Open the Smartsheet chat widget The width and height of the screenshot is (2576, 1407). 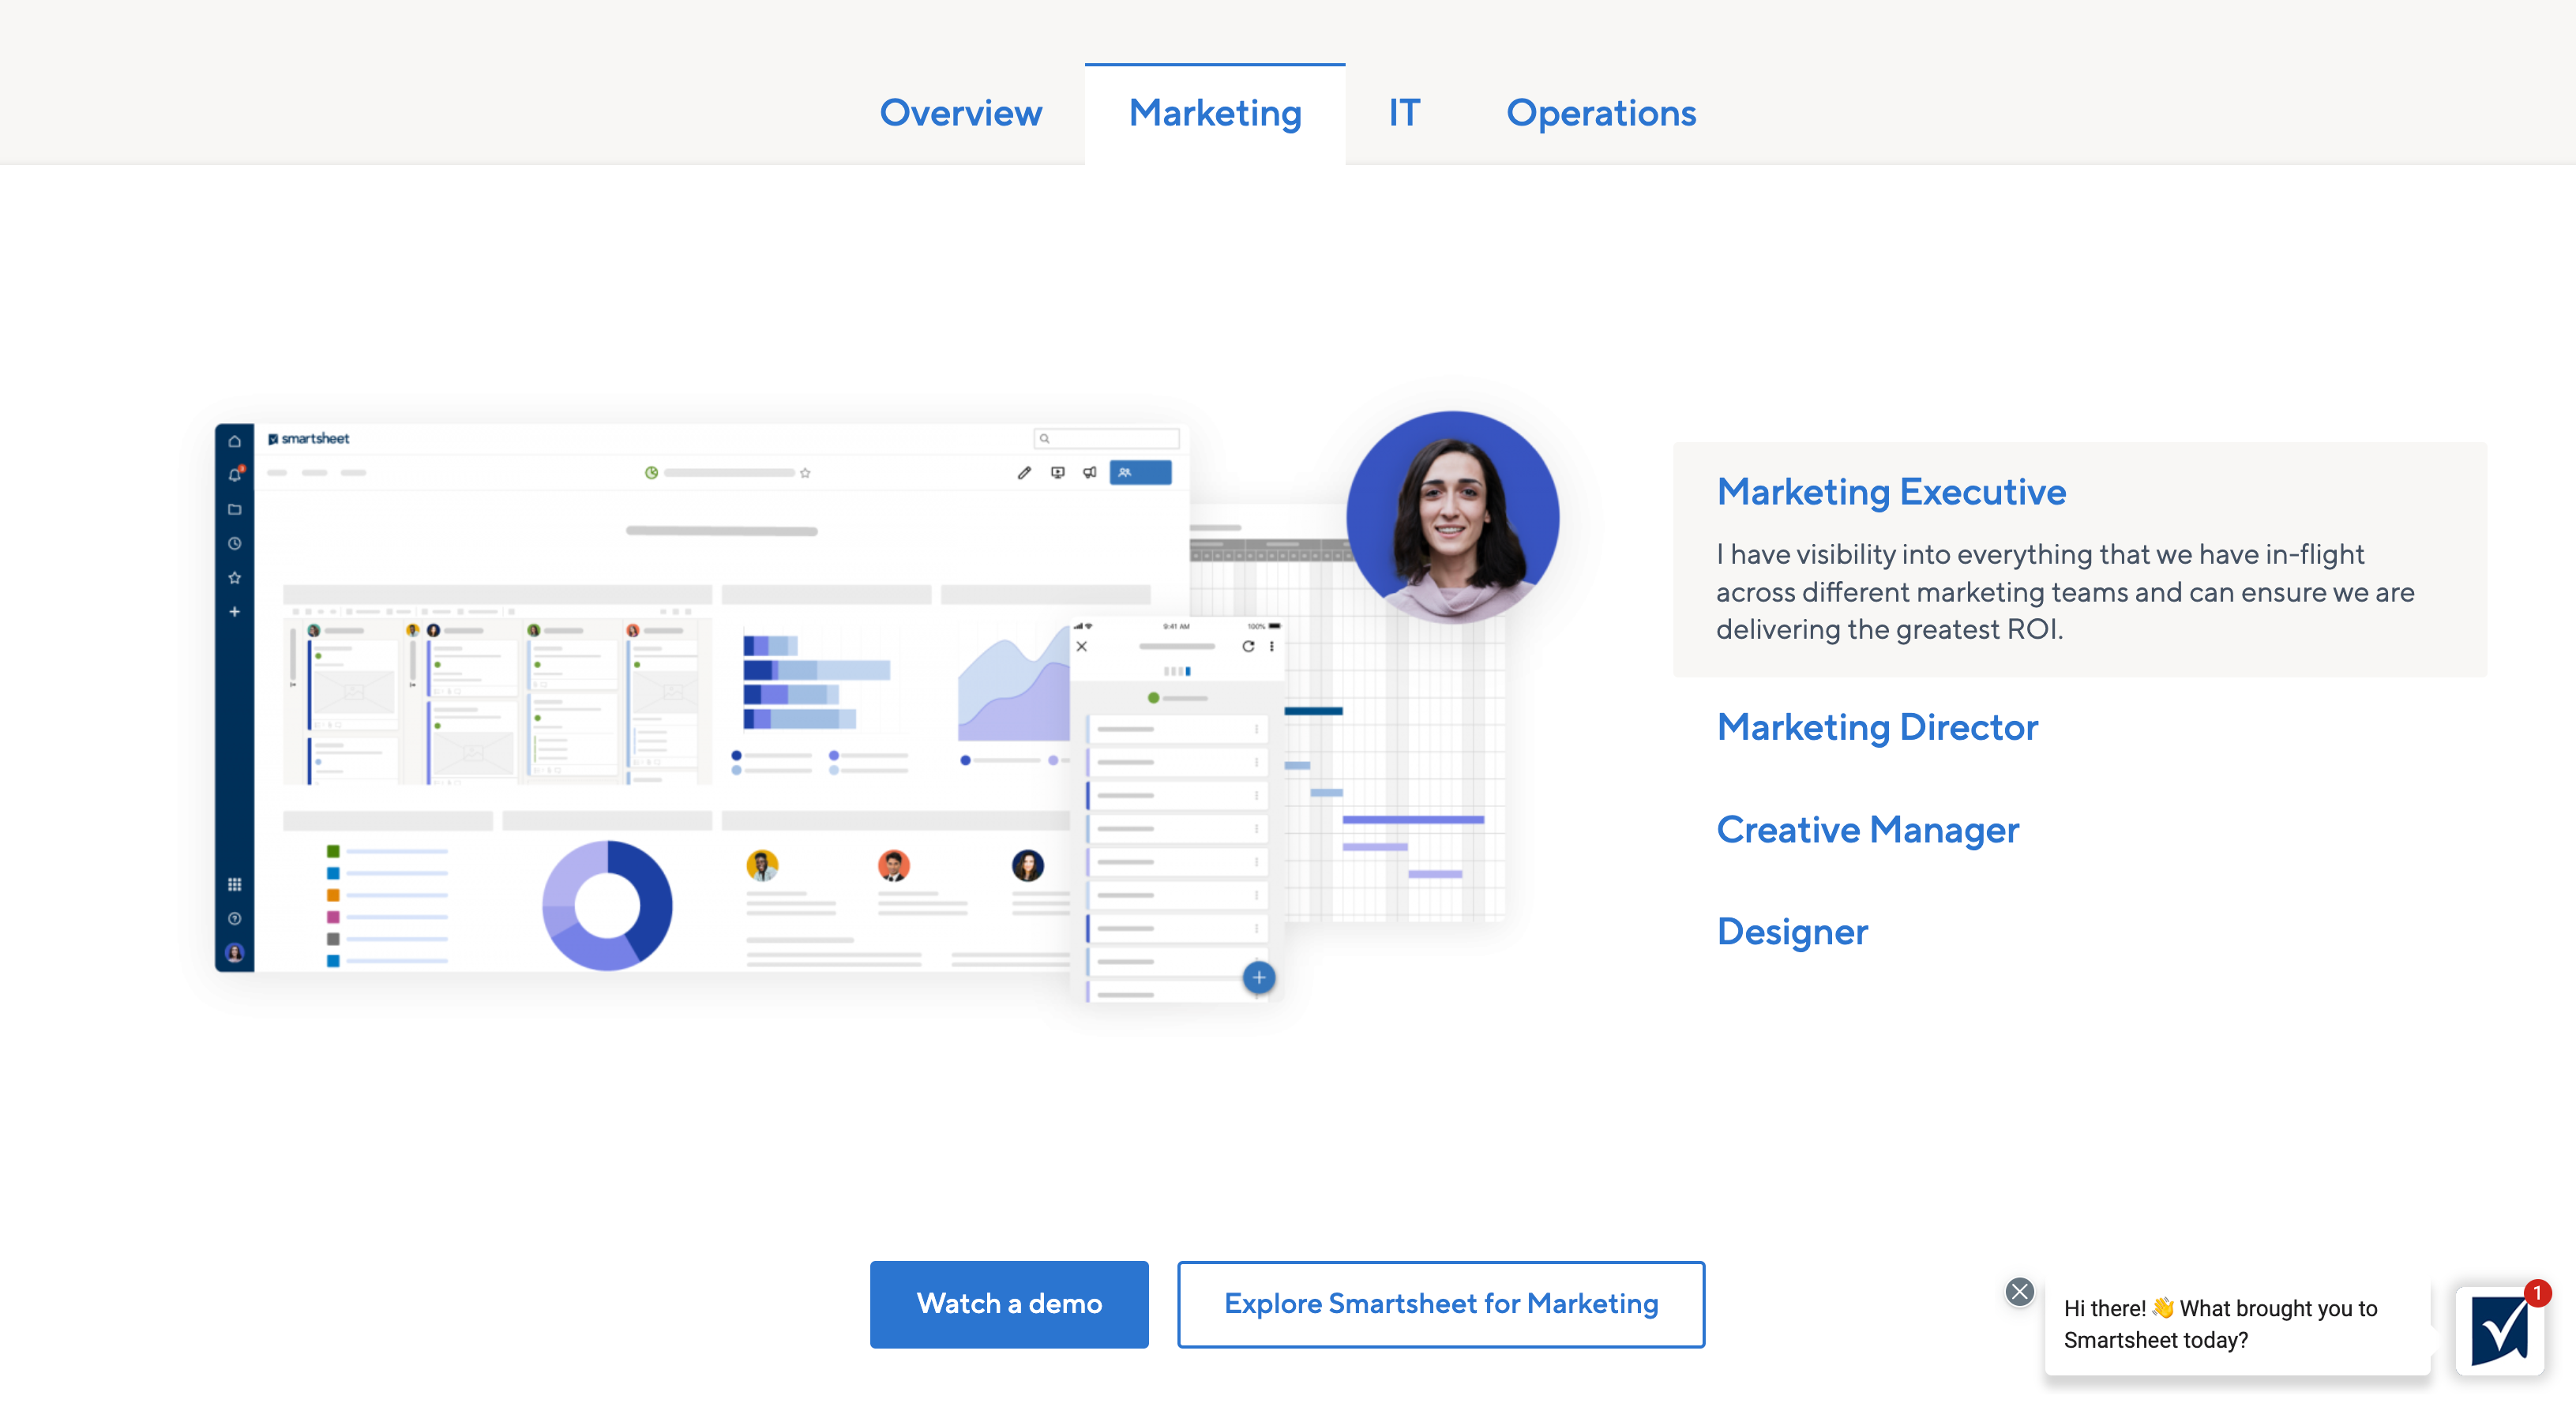[2500, 1330]
